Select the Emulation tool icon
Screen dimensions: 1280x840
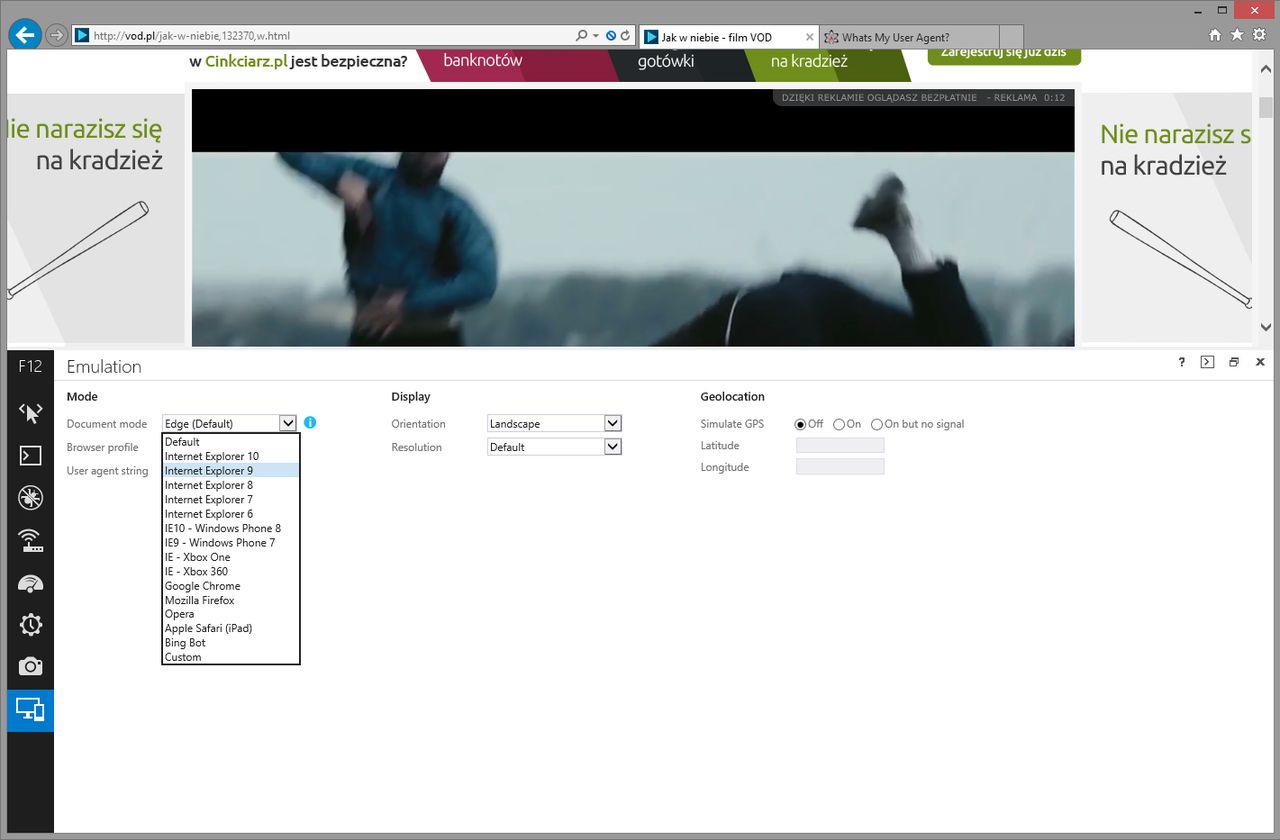pos(30,710)
